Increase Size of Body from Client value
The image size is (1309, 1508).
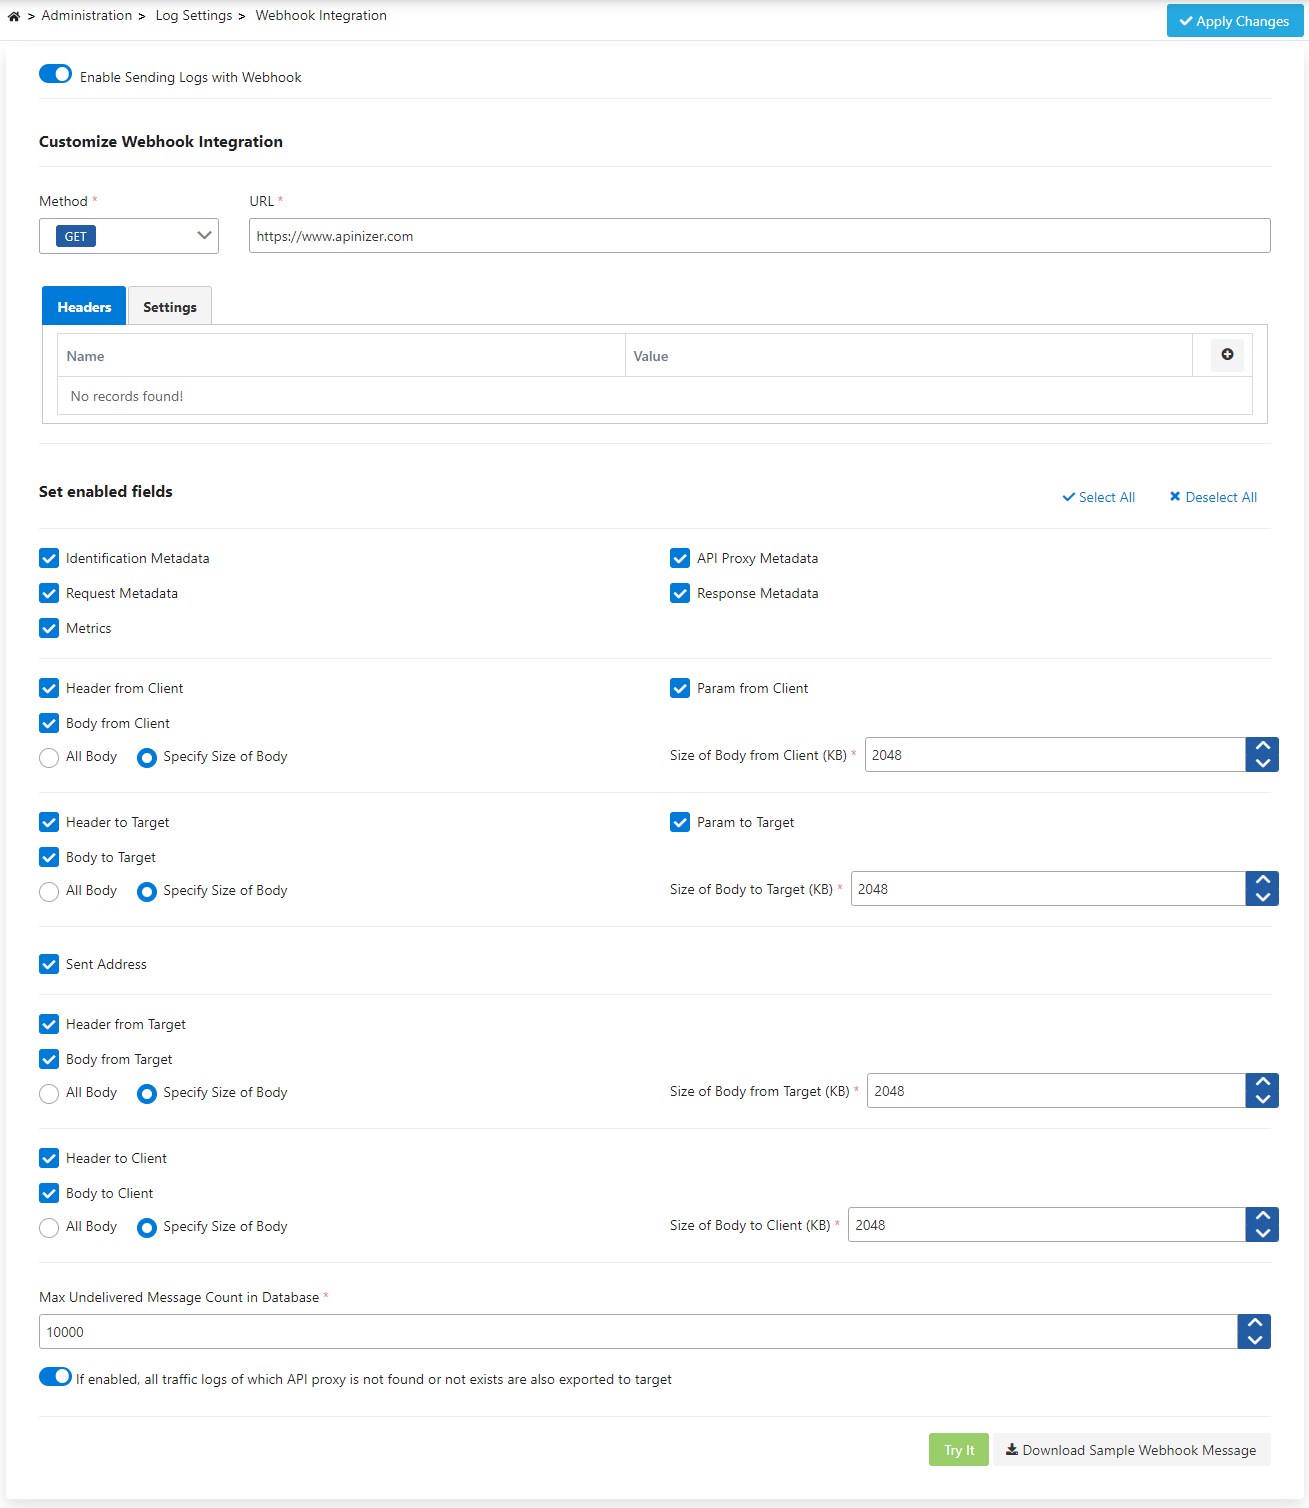[x=1262, y=746]
